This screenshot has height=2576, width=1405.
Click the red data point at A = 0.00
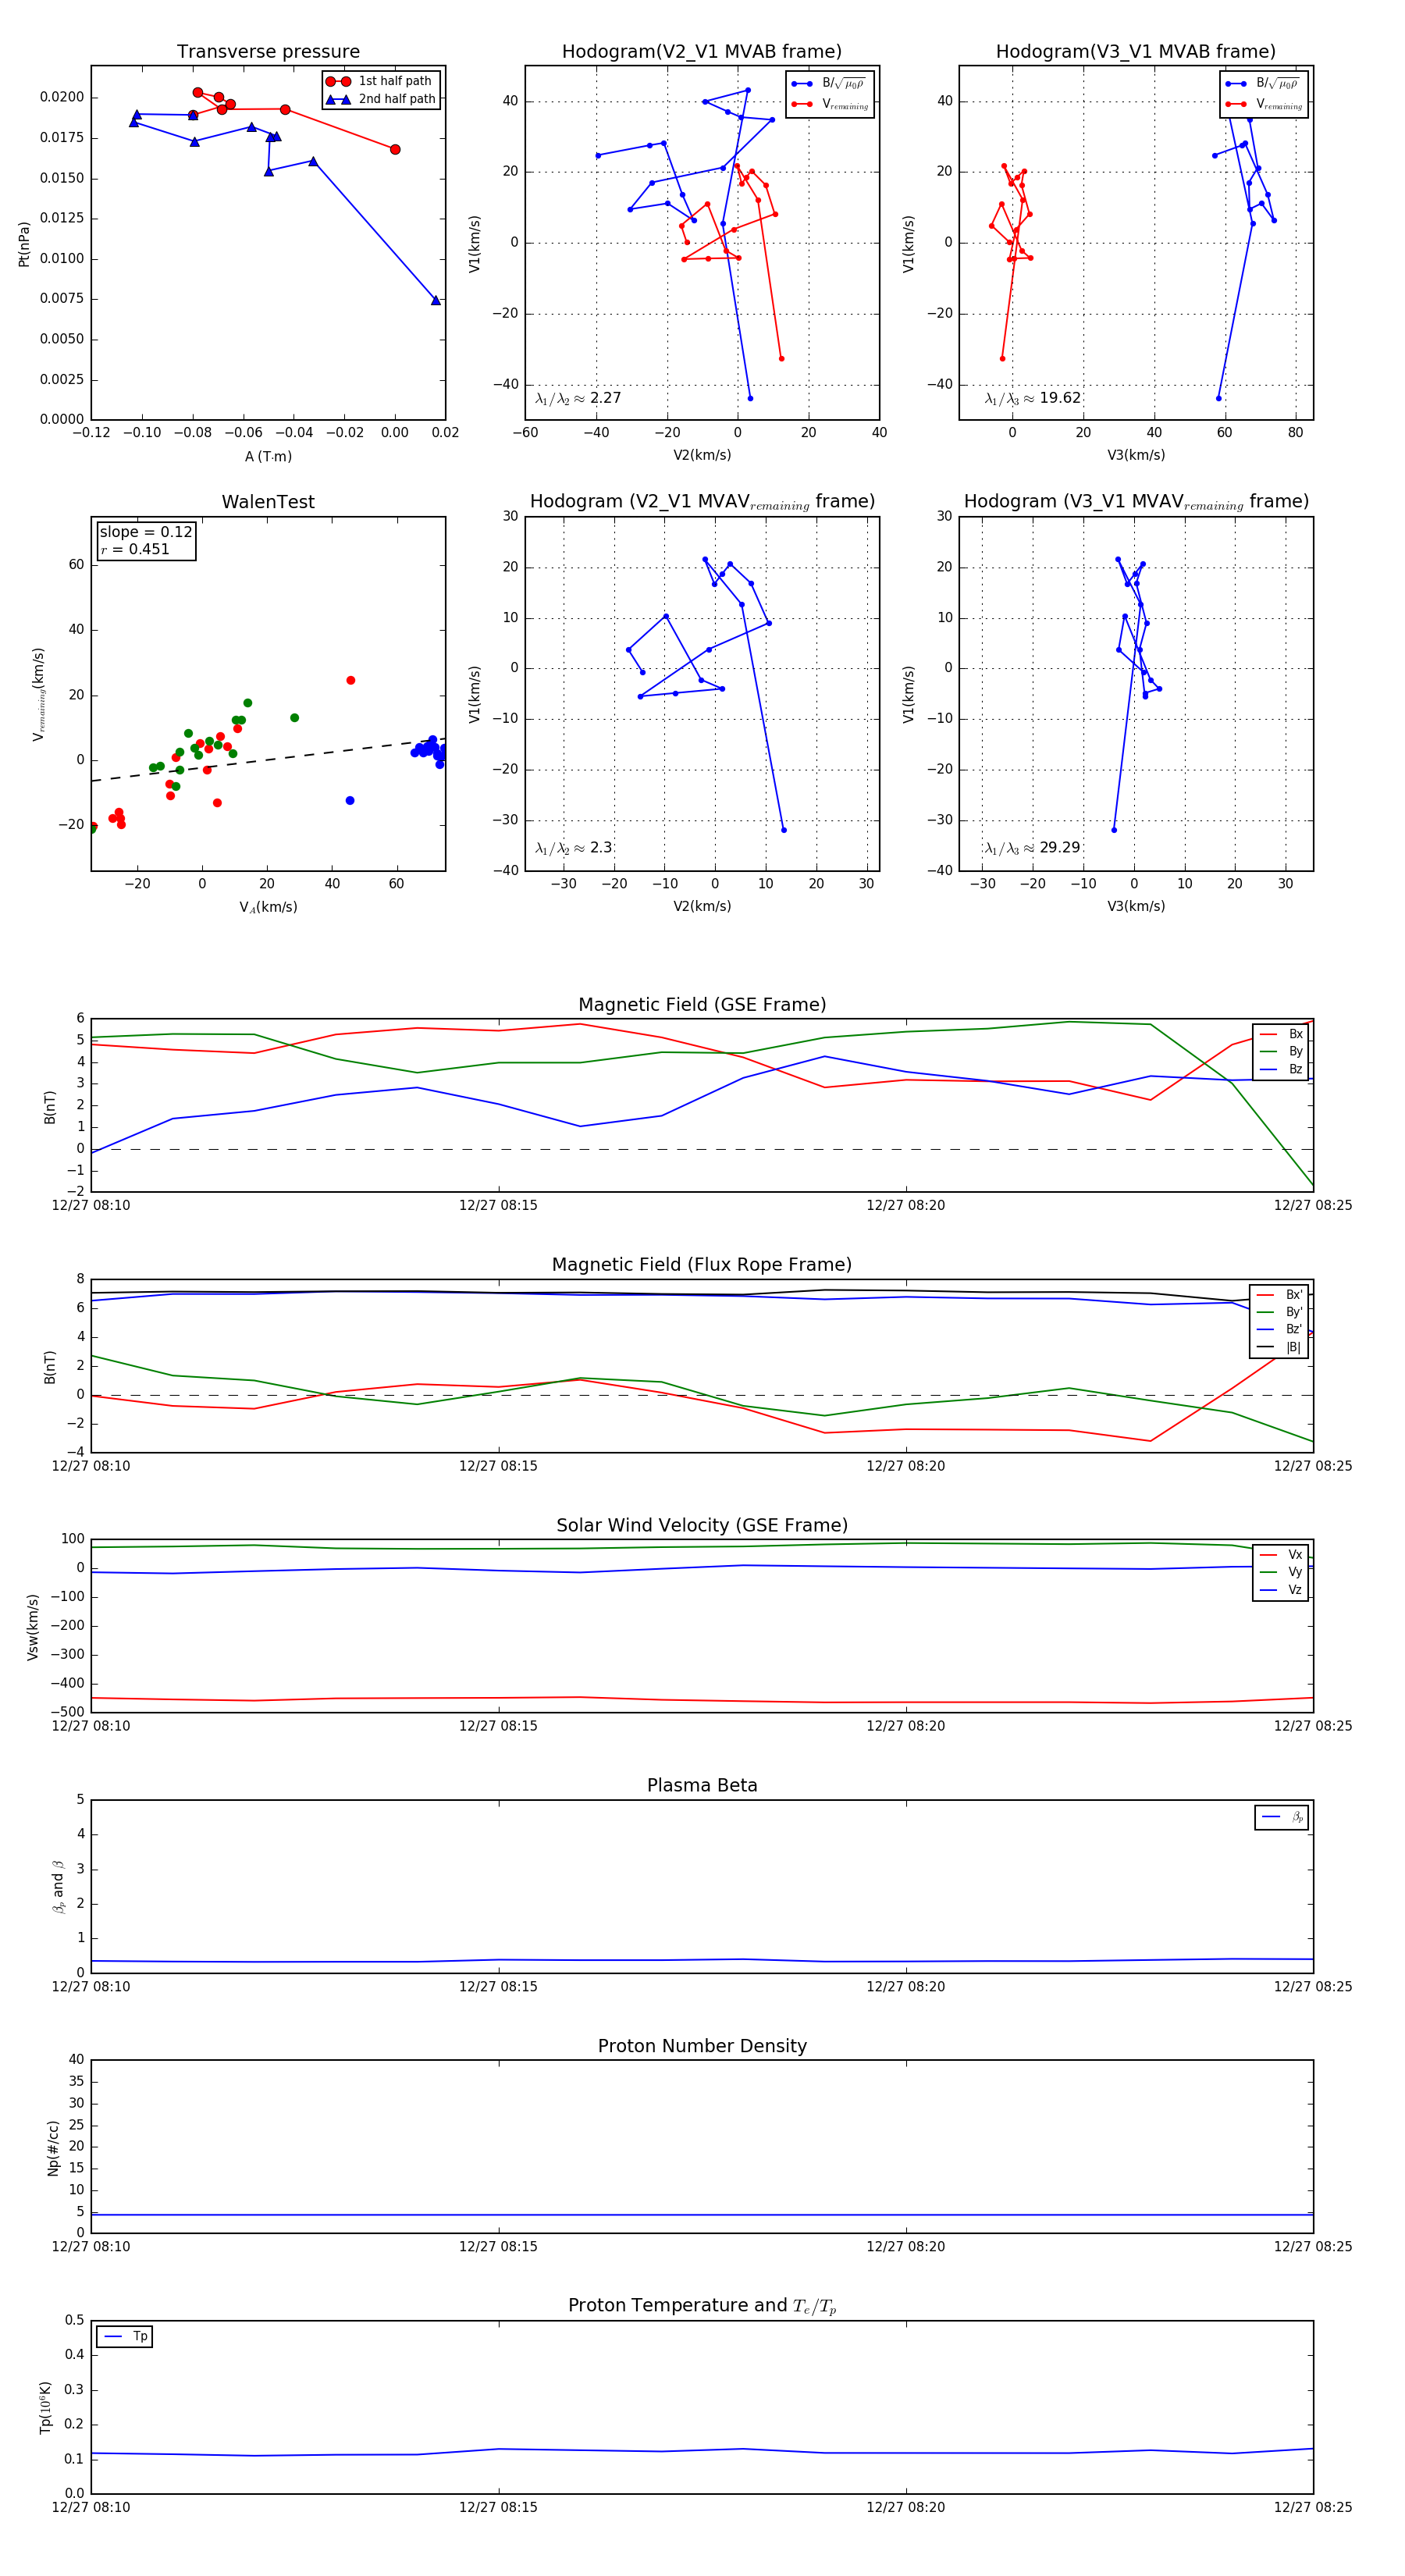point(395,149)
